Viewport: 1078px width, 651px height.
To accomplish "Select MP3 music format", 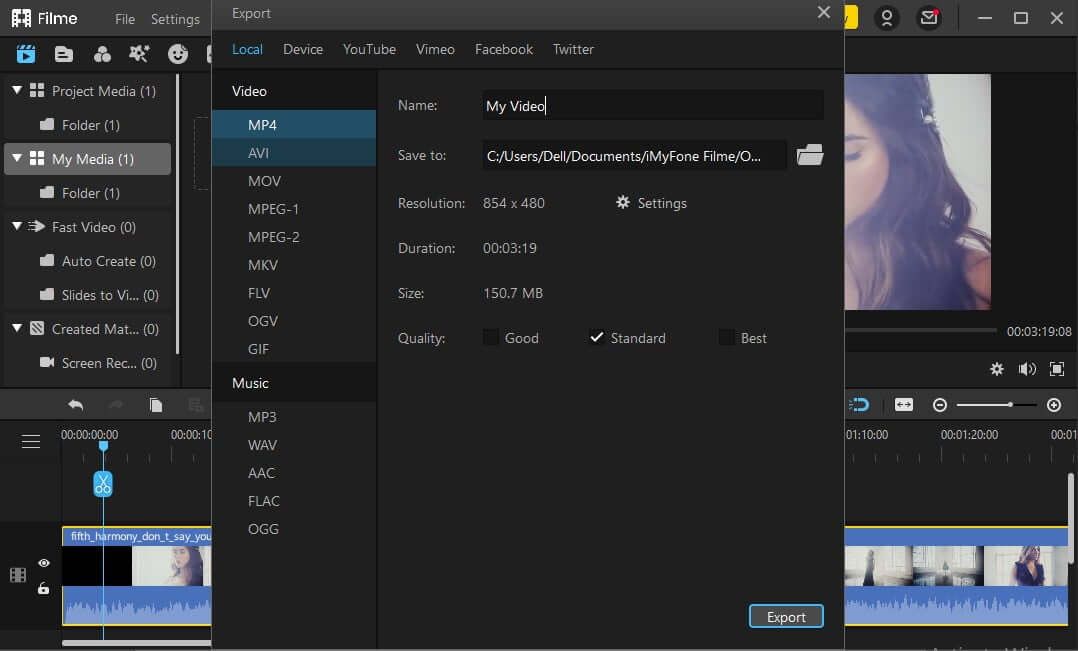I will click(294, 417).
